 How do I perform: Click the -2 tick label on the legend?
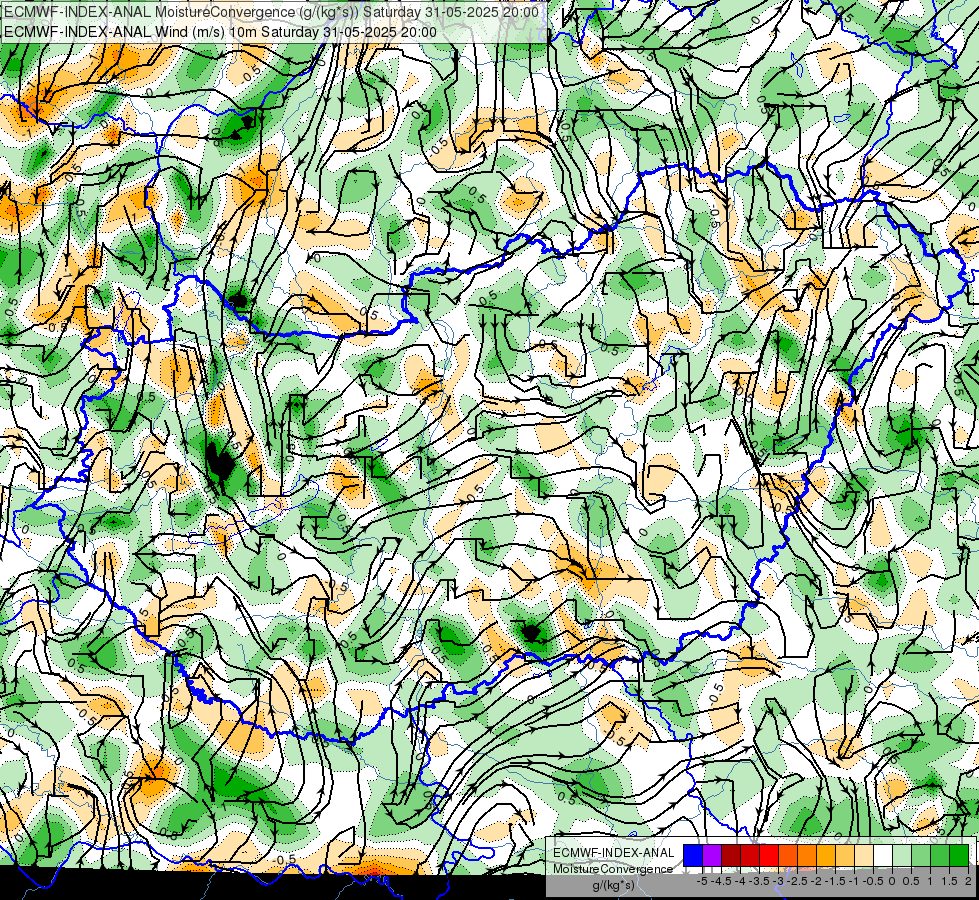pyautogui.click(x=817, y=881)
